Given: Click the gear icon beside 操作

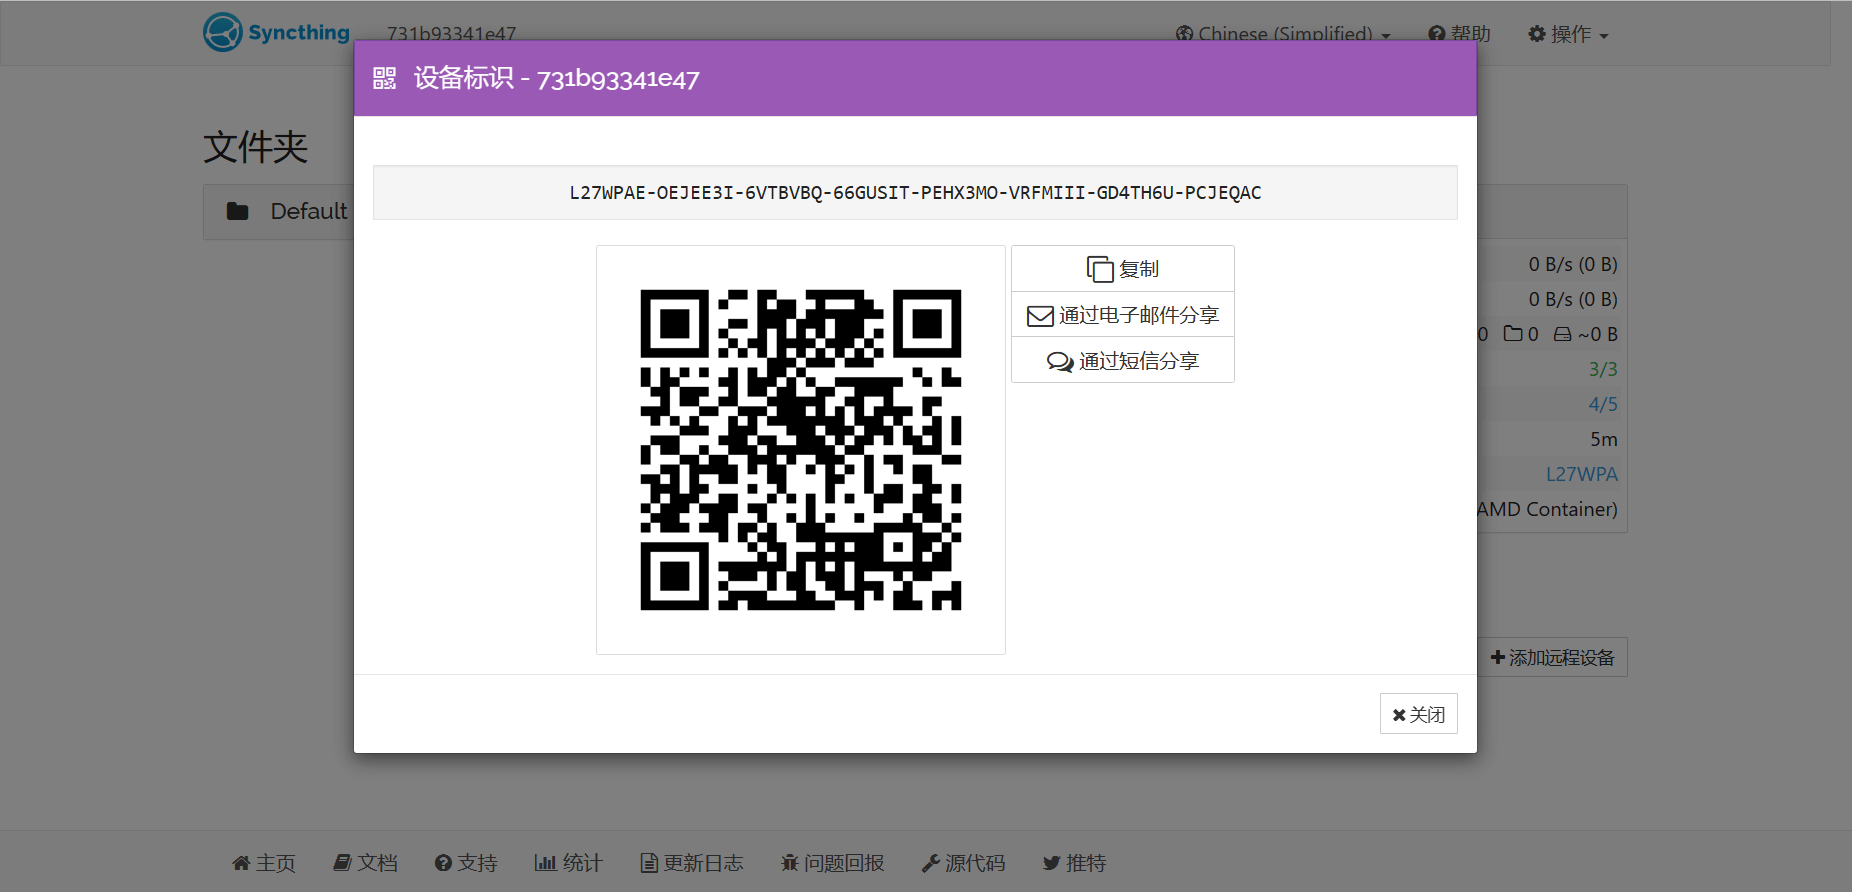Looking at the screenshot, I should click(1536, 34).
